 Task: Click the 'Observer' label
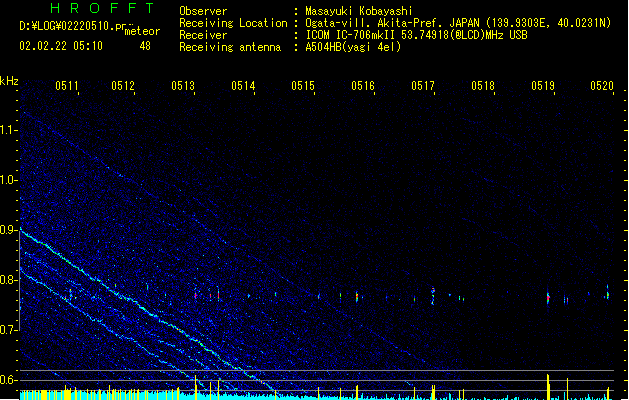[x=203, y=11]
